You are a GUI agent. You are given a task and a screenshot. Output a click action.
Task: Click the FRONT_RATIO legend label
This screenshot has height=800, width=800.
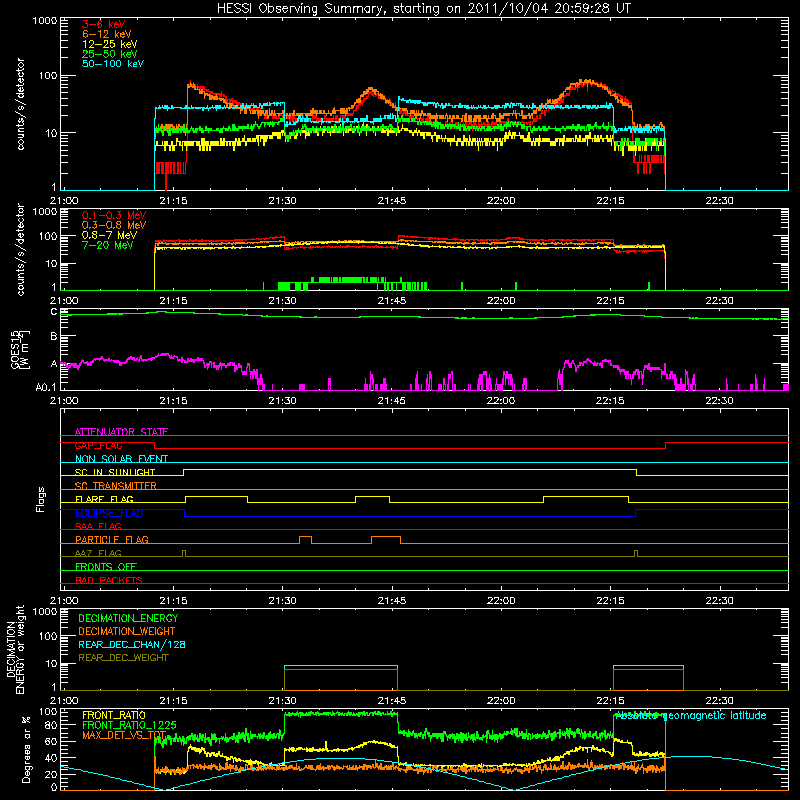[114, 715]
